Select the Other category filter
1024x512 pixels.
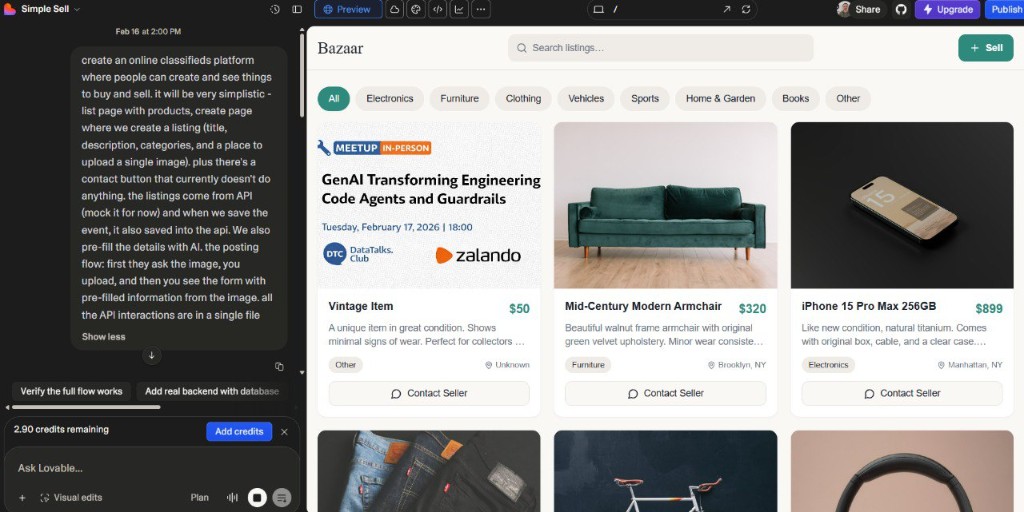pos(848,99)
